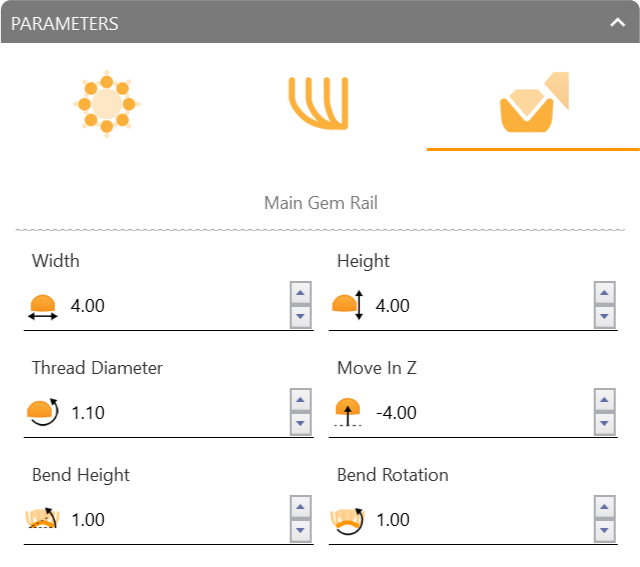Select the Main Gem Rail tab icon

pyautogui.click(x=534, y=102)
